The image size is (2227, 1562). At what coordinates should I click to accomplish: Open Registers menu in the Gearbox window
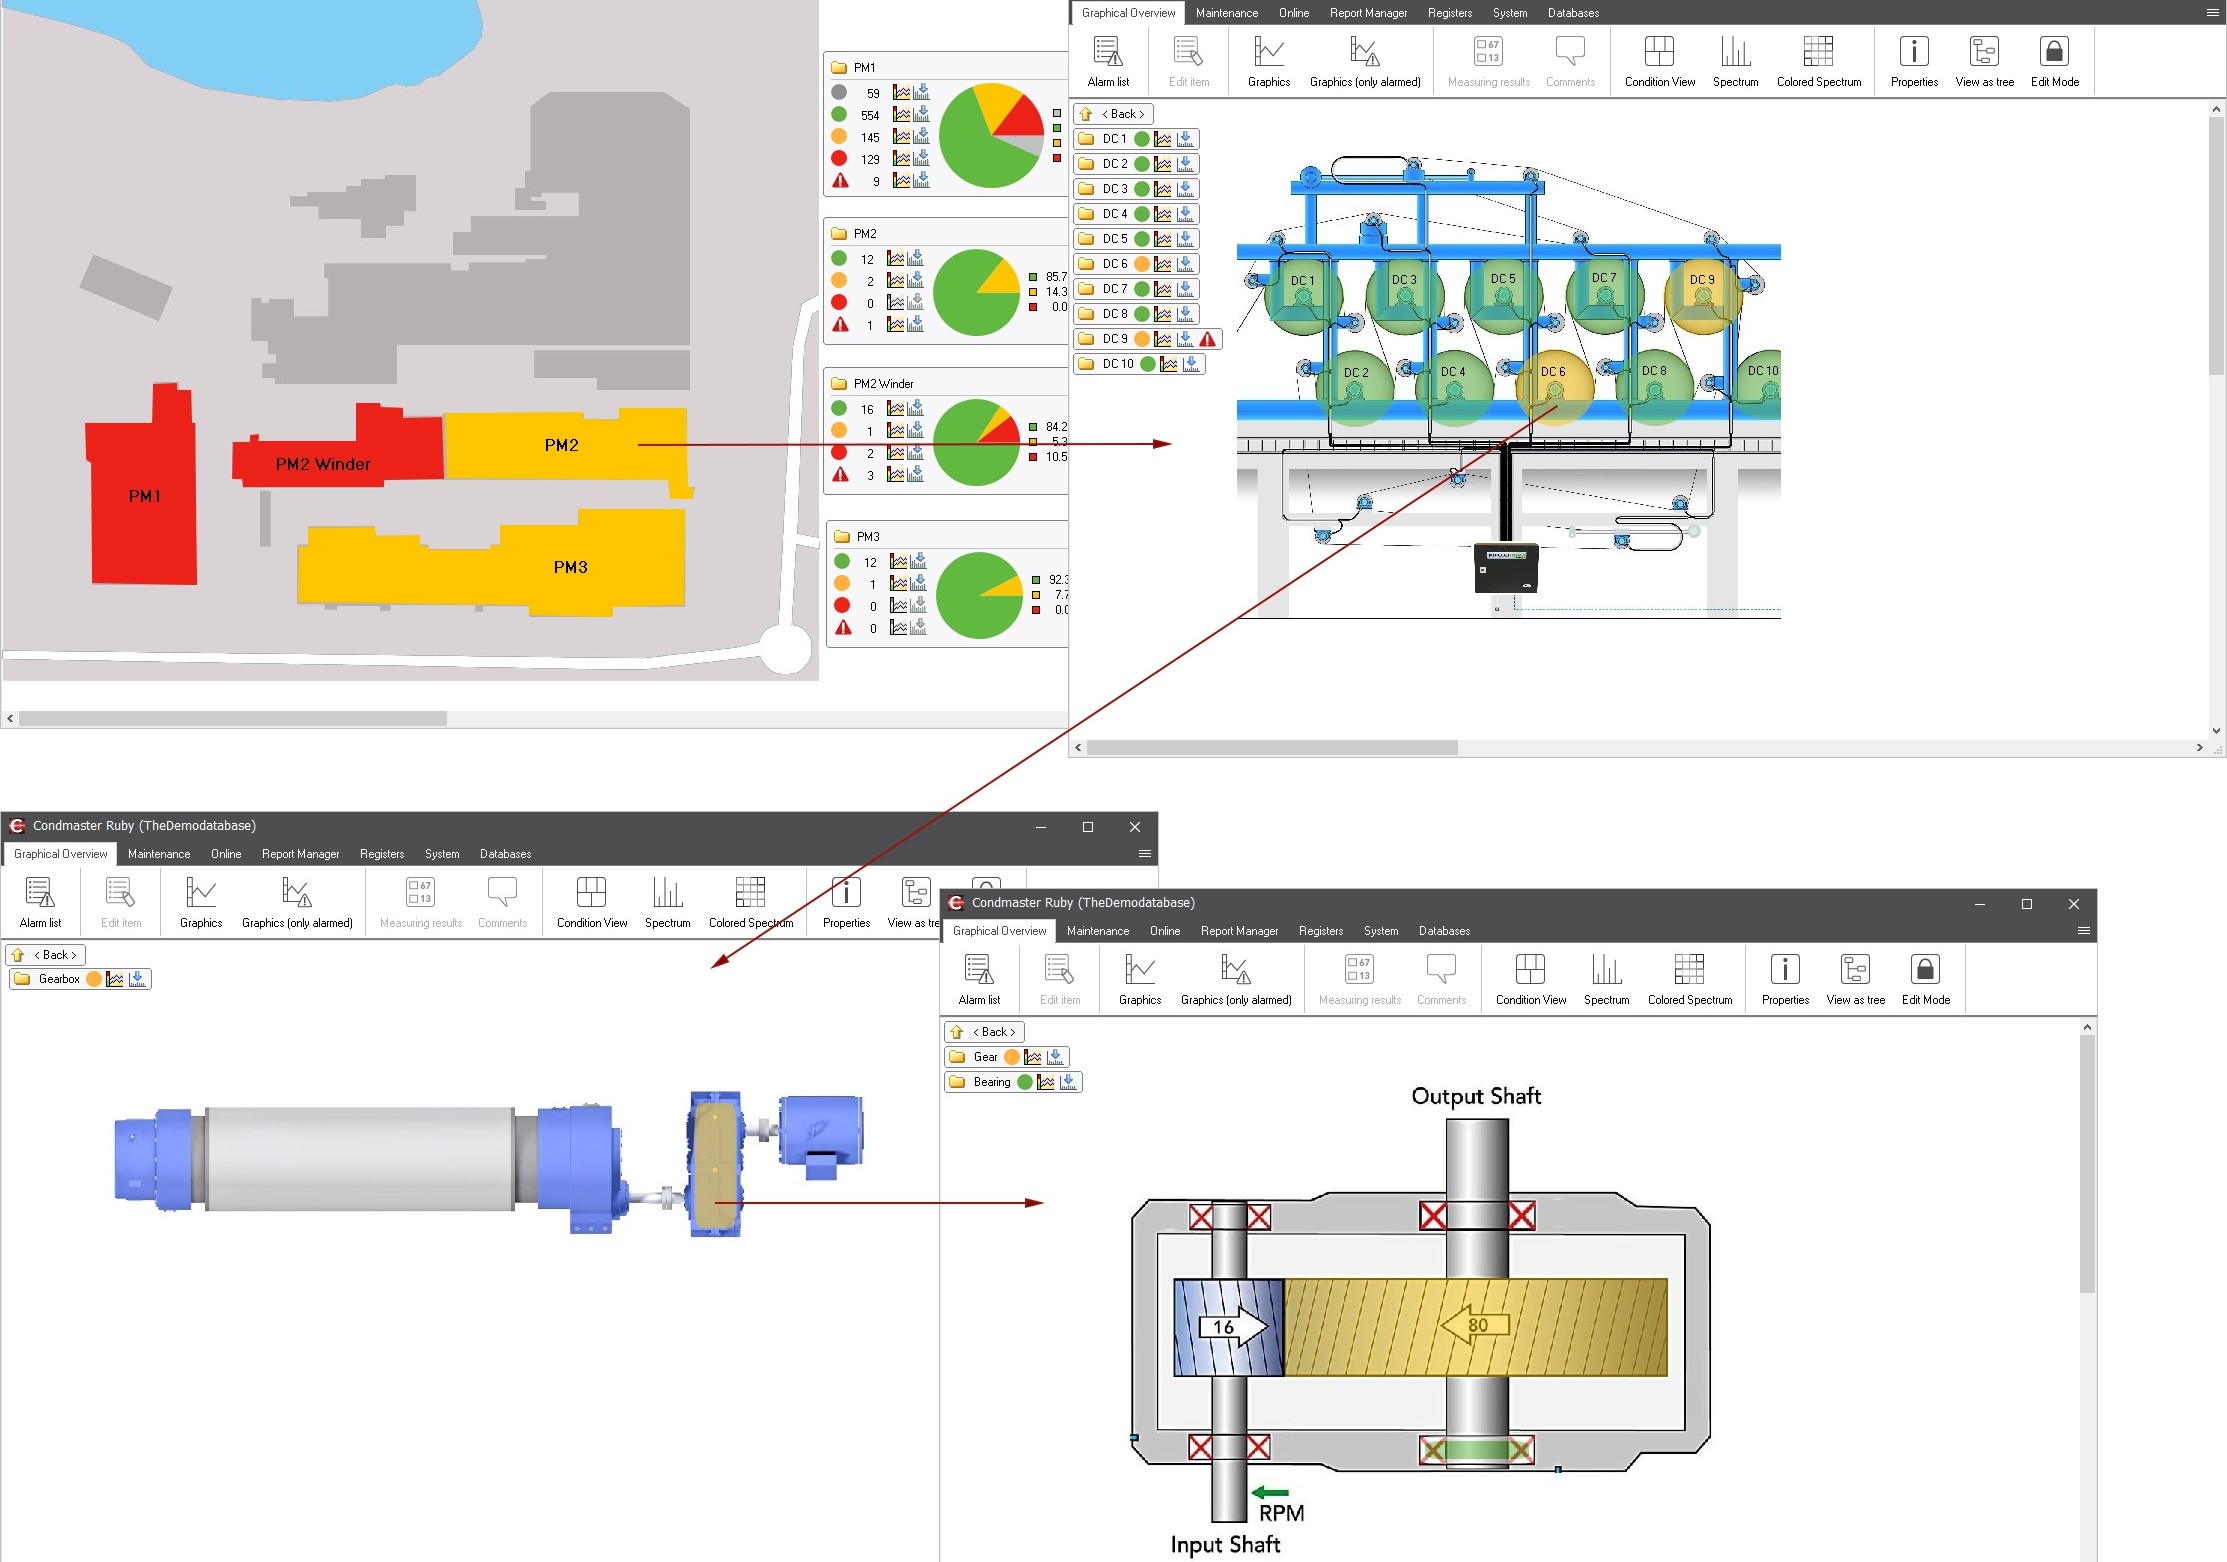point(381,854)
